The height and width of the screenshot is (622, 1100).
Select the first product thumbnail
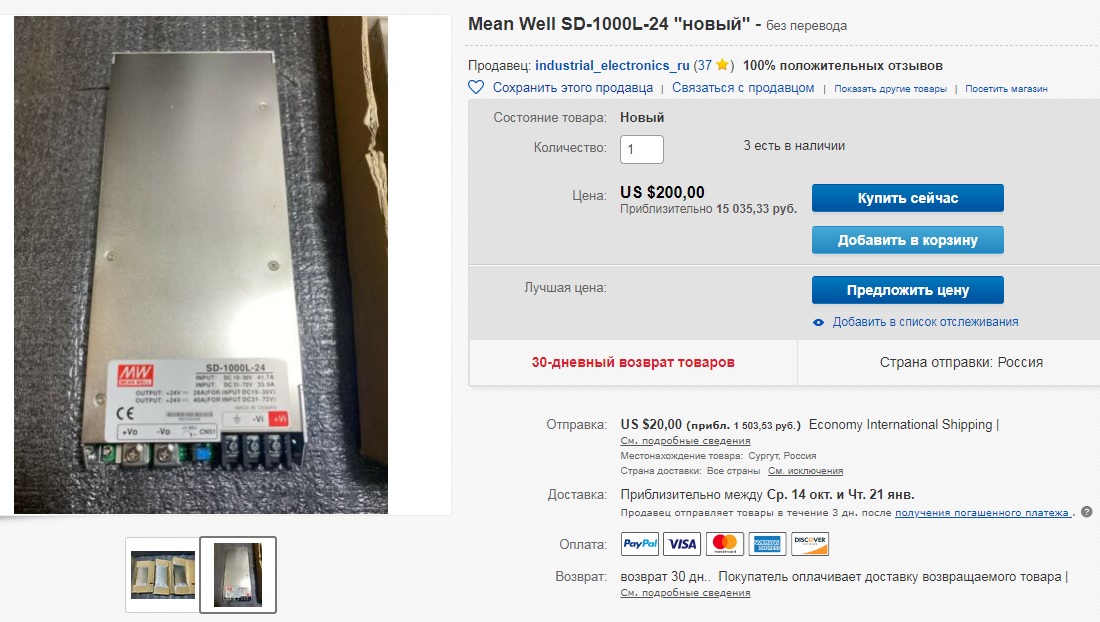(x=163, y=574)
